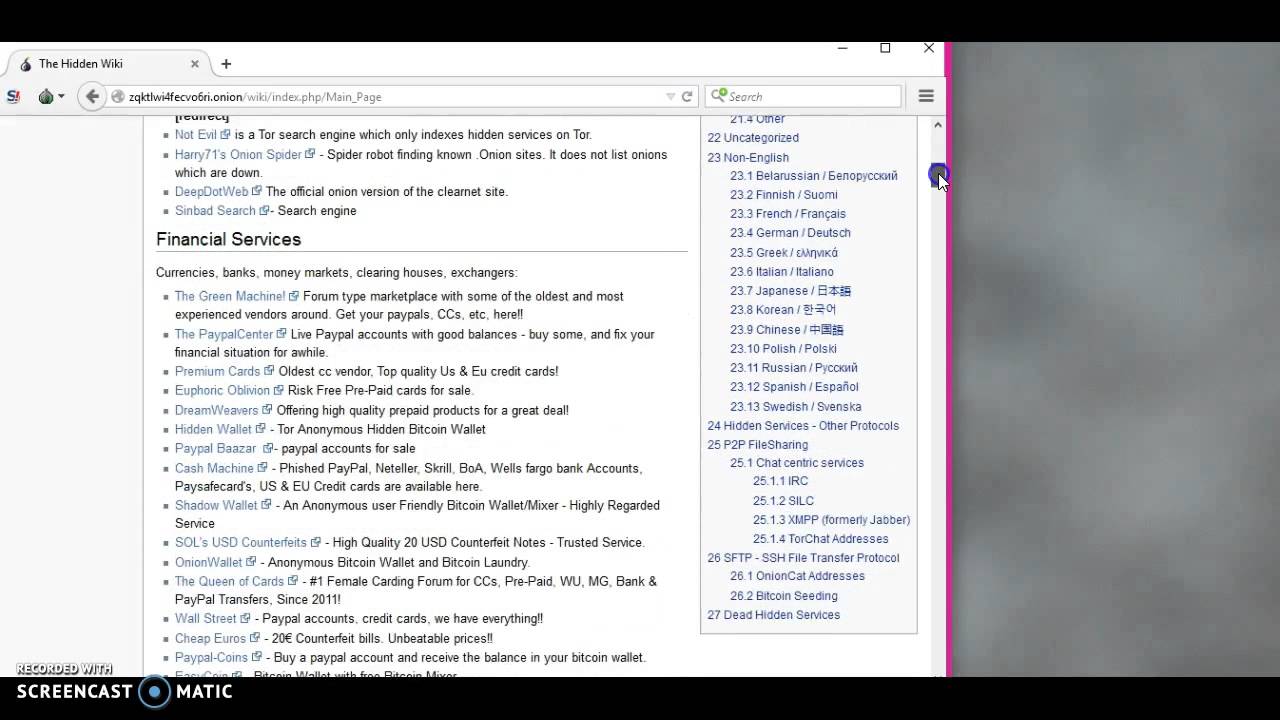The width and height of the screenshot is (1280, 720).
Task: Jump to 22 Uncategorized in contents
Action: click(x=753, y=138)
